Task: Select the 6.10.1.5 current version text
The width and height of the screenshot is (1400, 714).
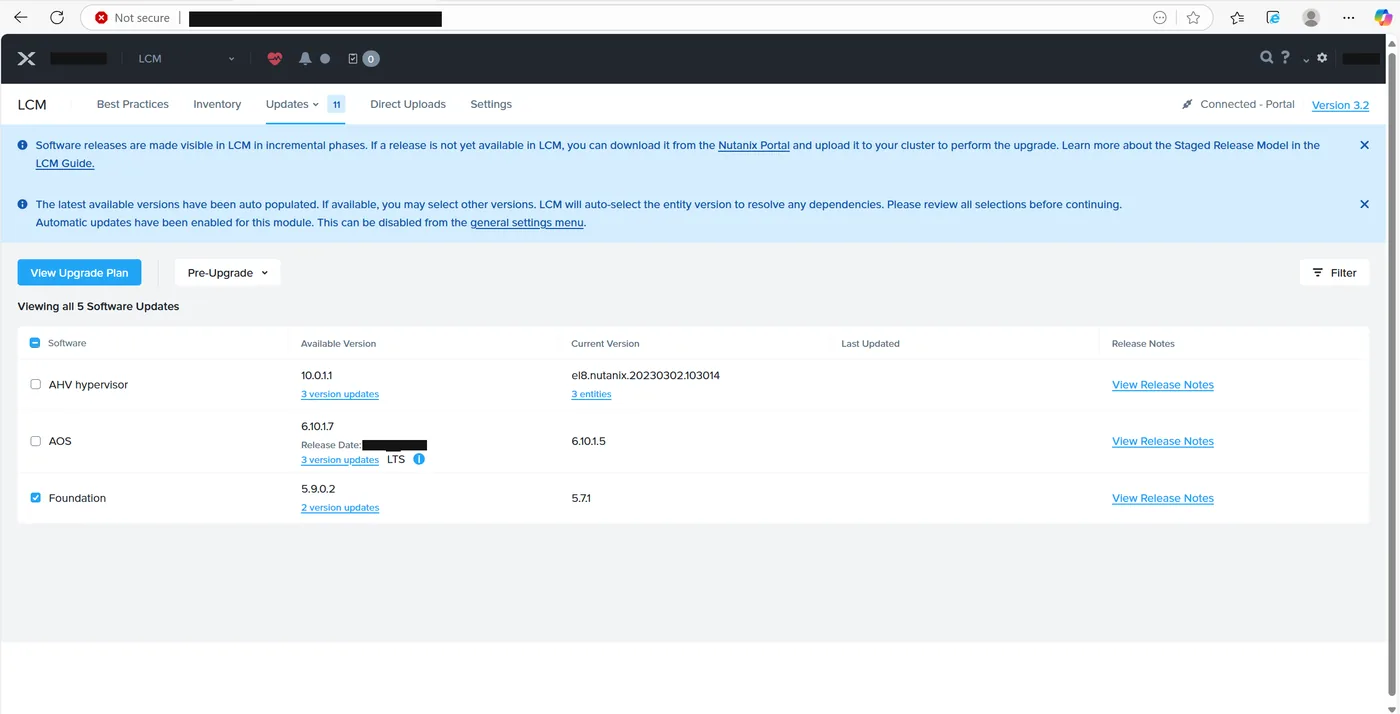Action: click(x=588, y=441)
